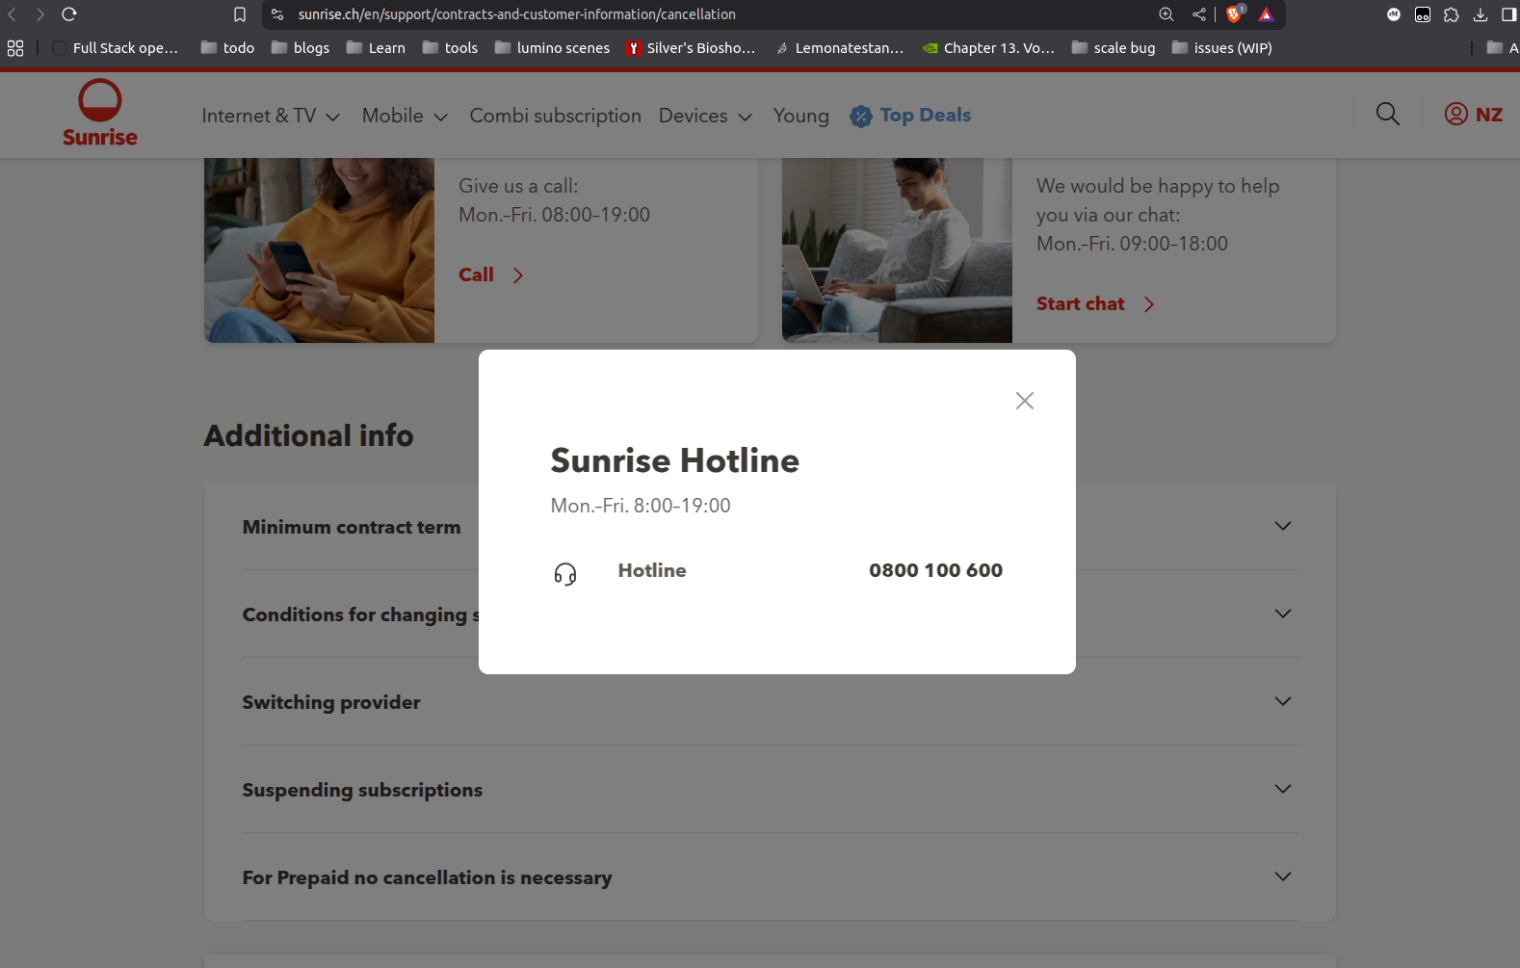The height and width of the screenshot is (968, 1520).
Task: Click the share icon in address bar
Action: click(x=1199, y=14)
